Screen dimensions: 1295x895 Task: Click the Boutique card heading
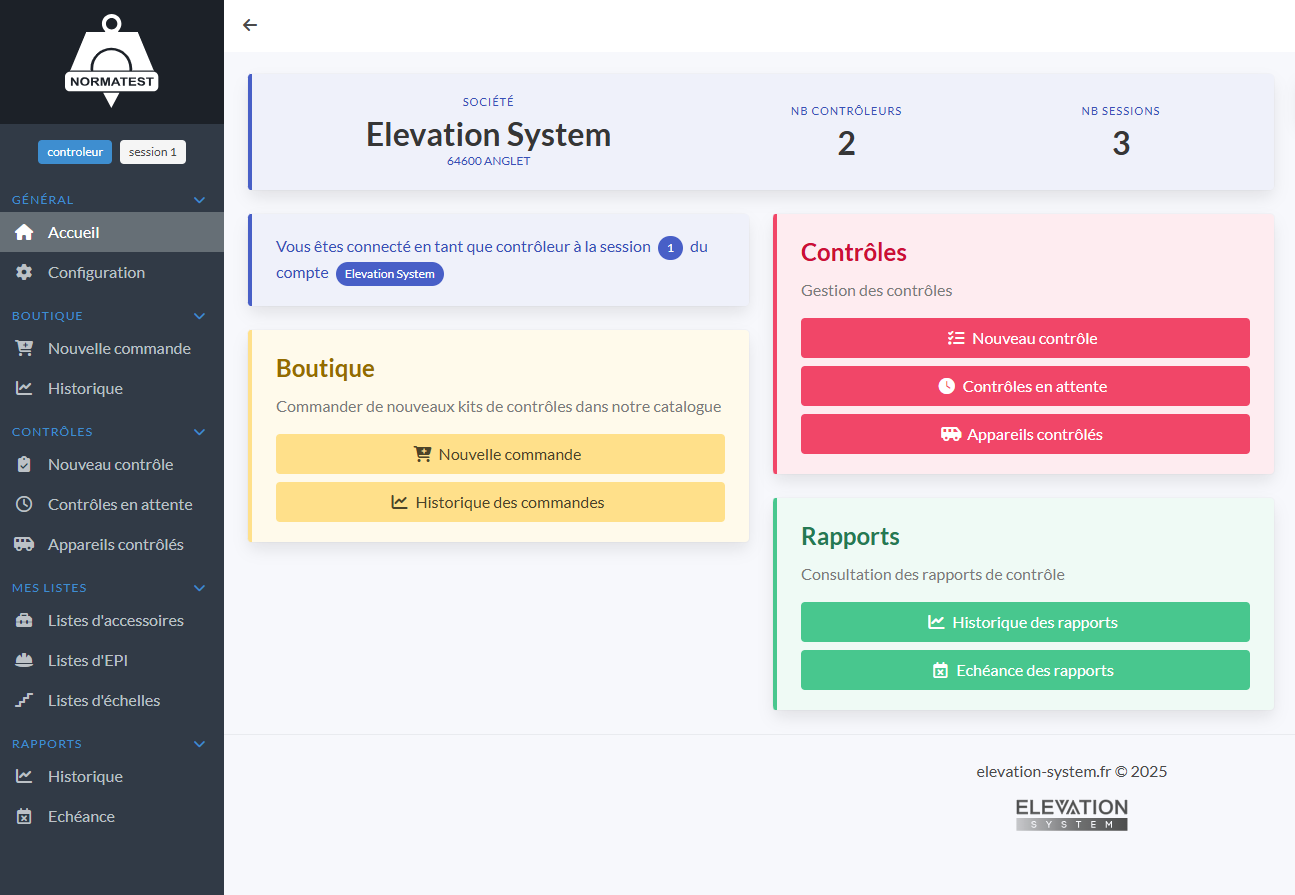point(325,368)
